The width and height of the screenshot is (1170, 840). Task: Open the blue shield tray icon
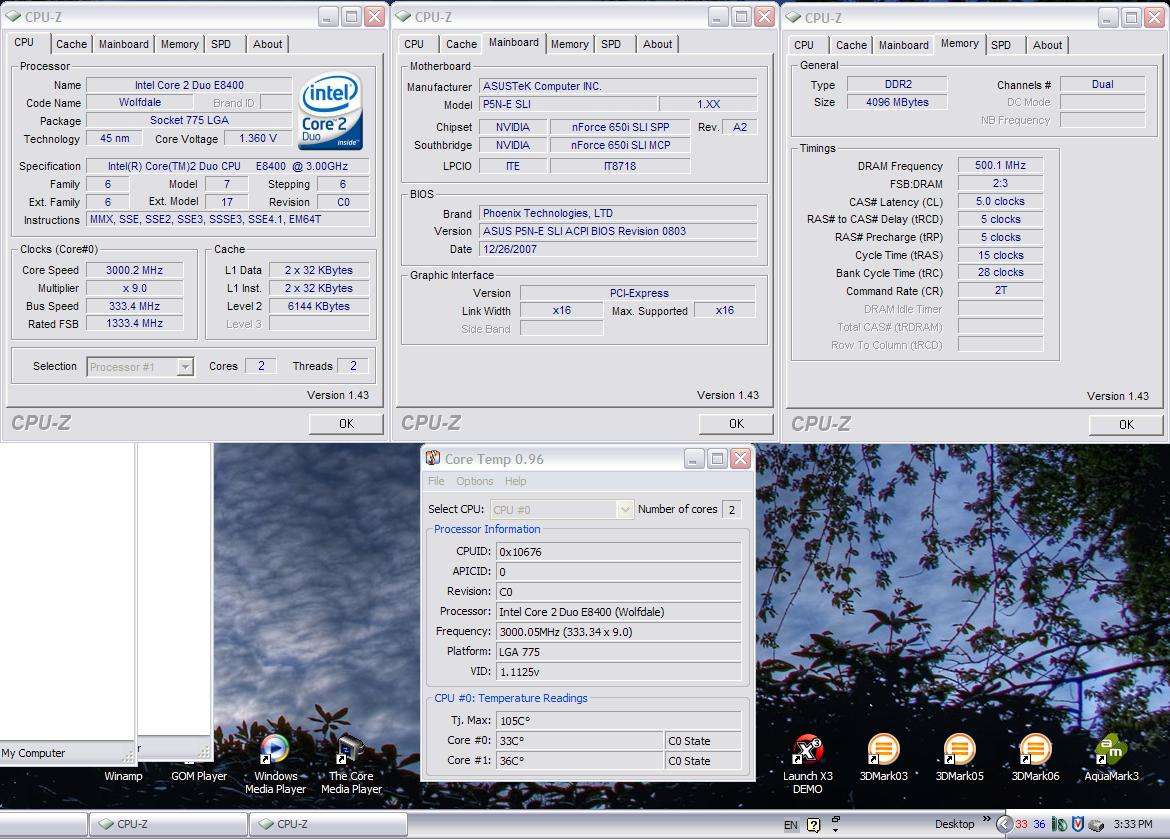pos(1077,824)
